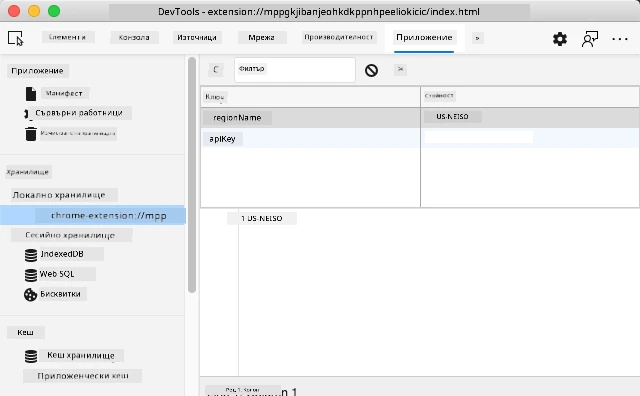640x396 pixels.
Task: Open the three-dots customize menu
Action: [x=620, y=39]
